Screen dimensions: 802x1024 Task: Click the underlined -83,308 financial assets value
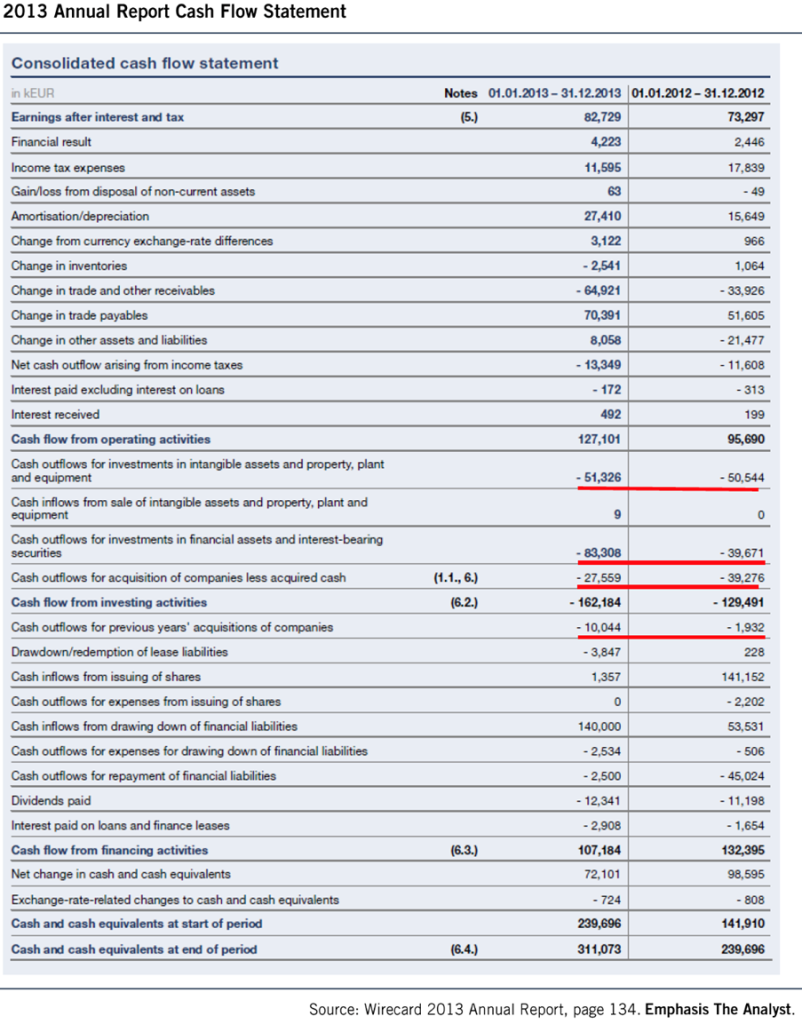(598, 554)
